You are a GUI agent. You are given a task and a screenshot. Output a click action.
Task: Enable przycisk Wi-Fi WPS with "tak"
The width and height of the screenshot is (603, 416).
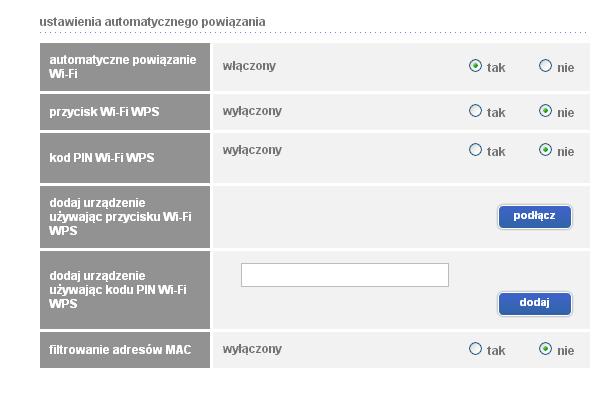click(475, 111)
